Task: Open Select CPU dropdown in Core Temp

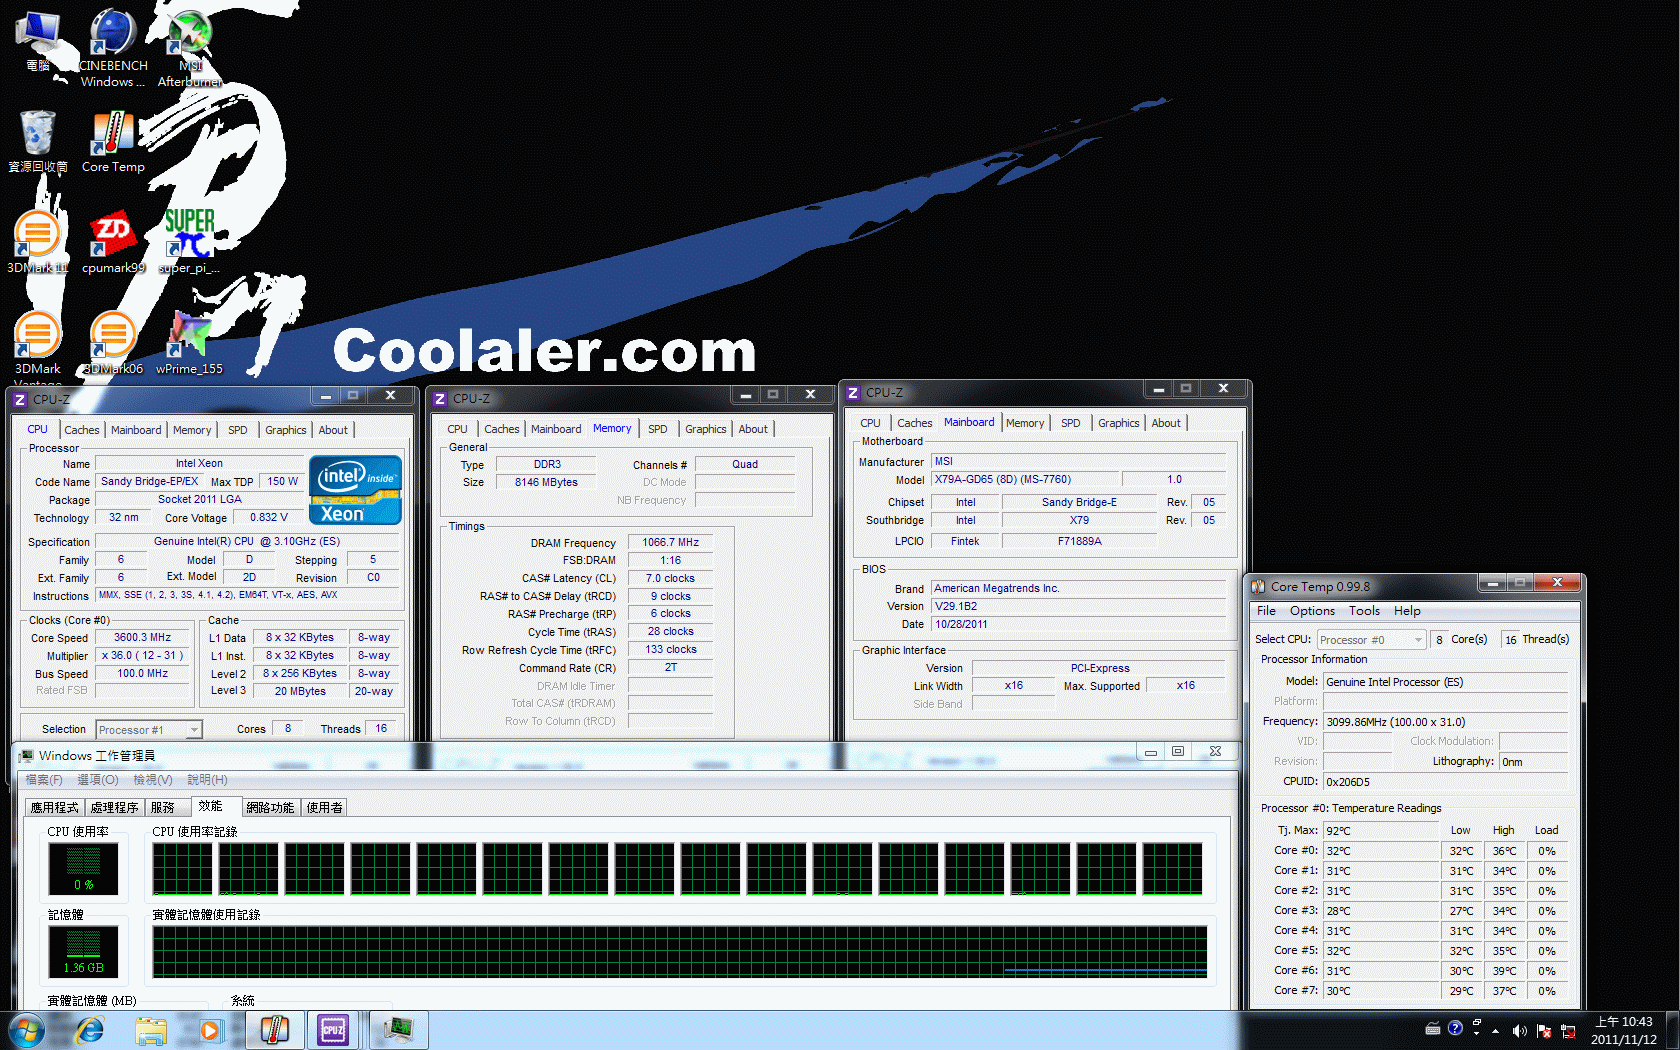Action: pos(1371,640)
